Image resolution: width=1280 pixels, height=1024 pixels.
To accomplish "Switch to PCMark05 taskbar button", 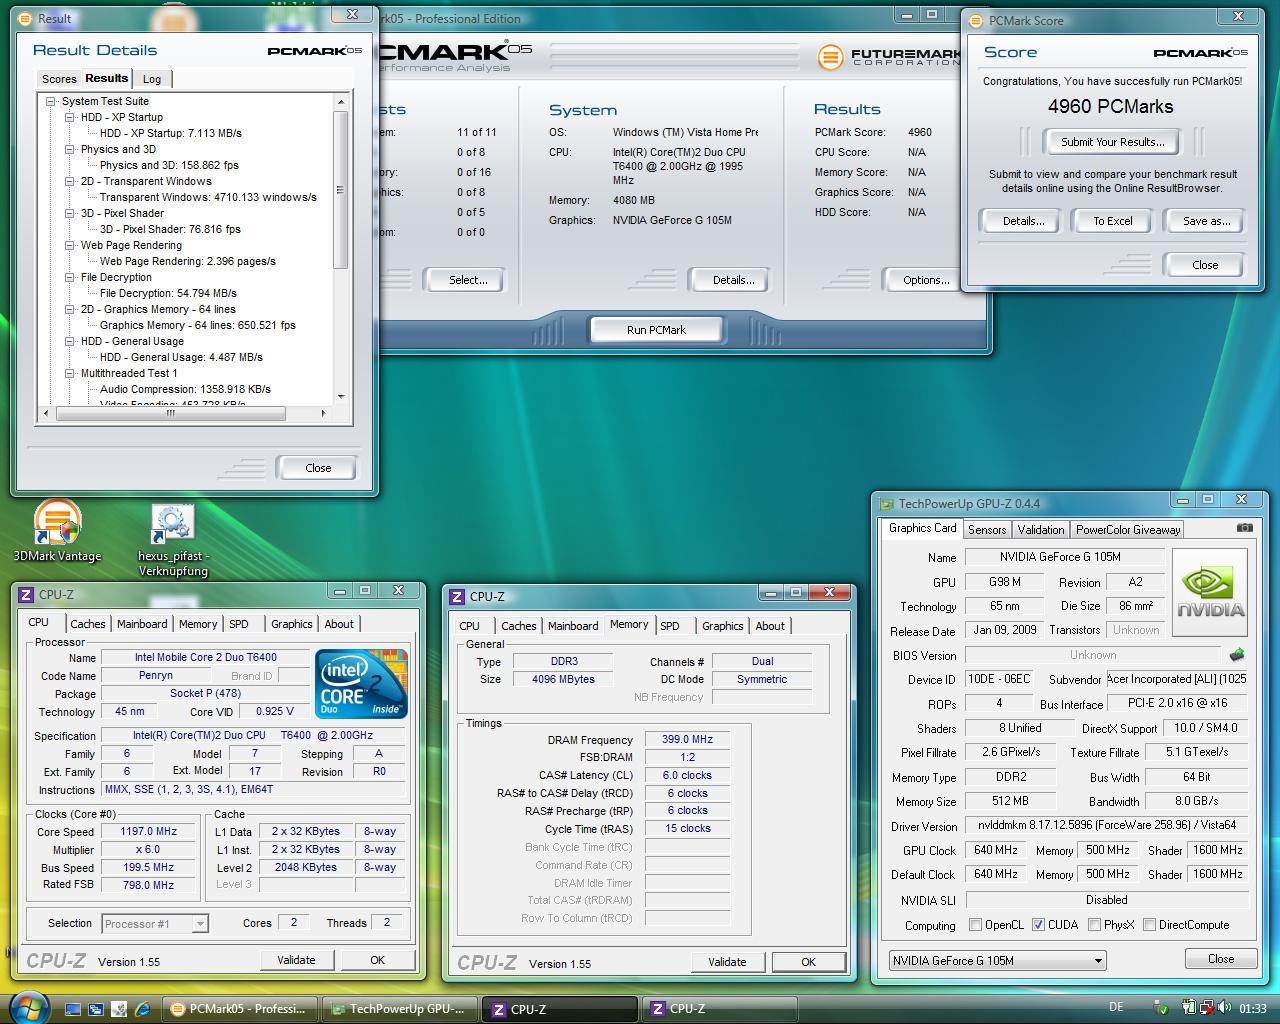I will click(x=239, y=1009).
